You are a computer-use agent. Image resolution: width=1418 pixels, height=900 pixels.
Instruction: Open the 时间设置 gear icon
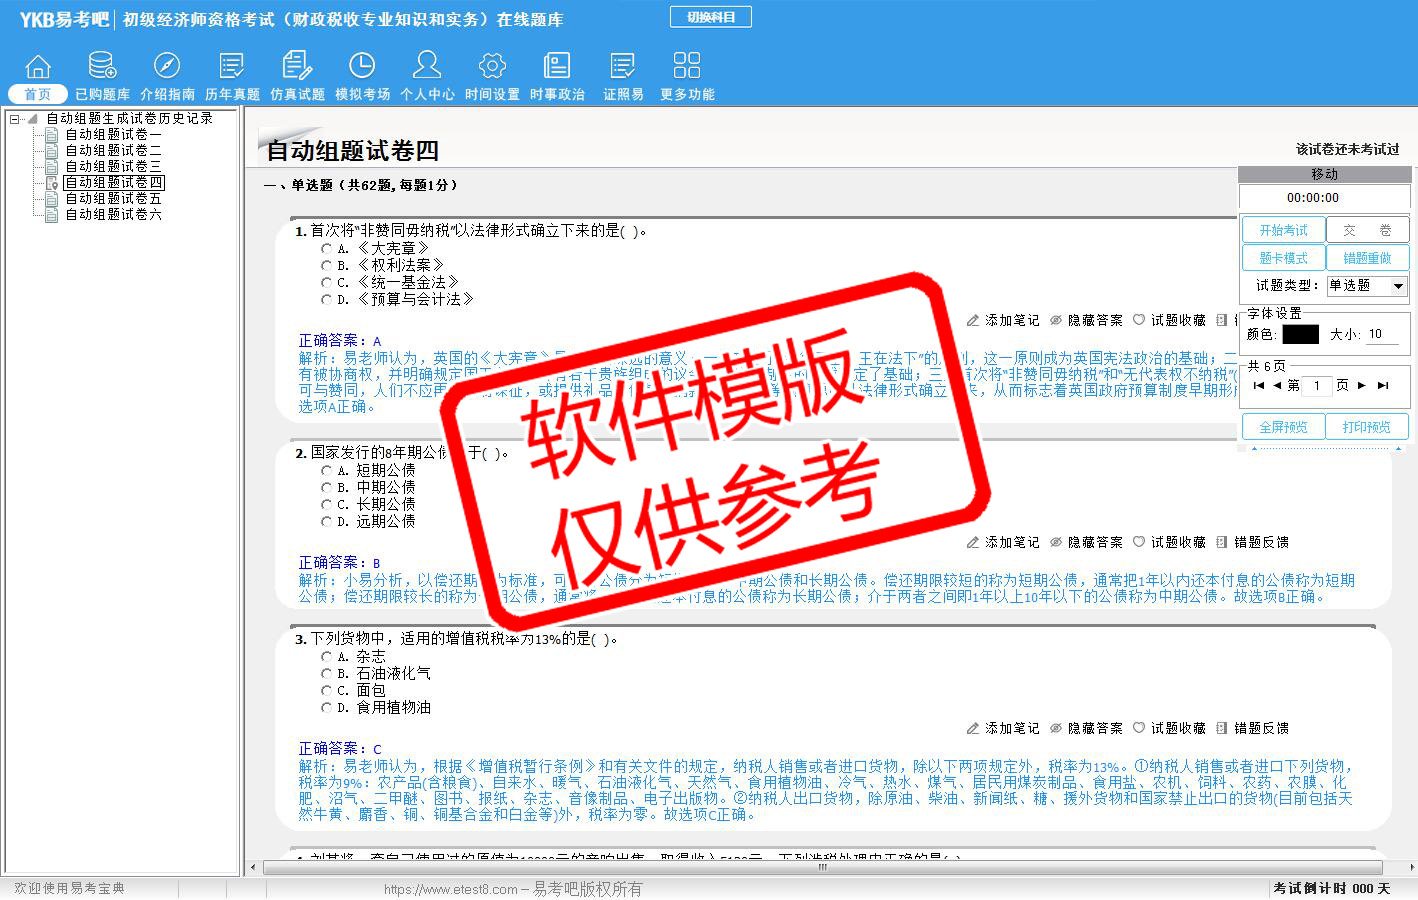(492, 67)
